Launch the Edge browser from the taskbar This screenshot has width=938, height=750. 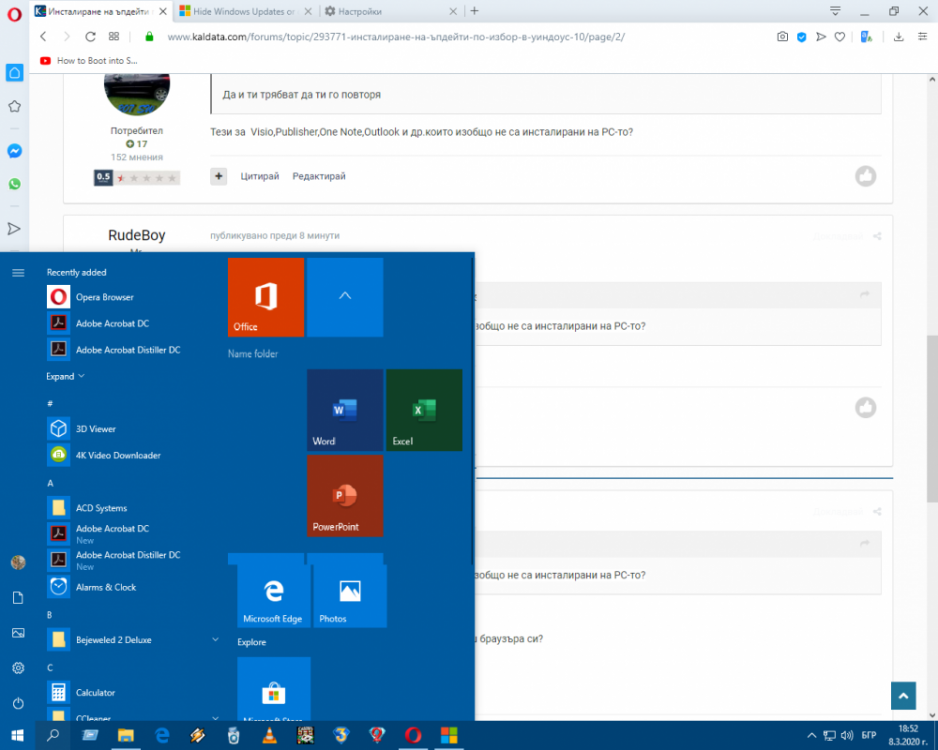162,735
